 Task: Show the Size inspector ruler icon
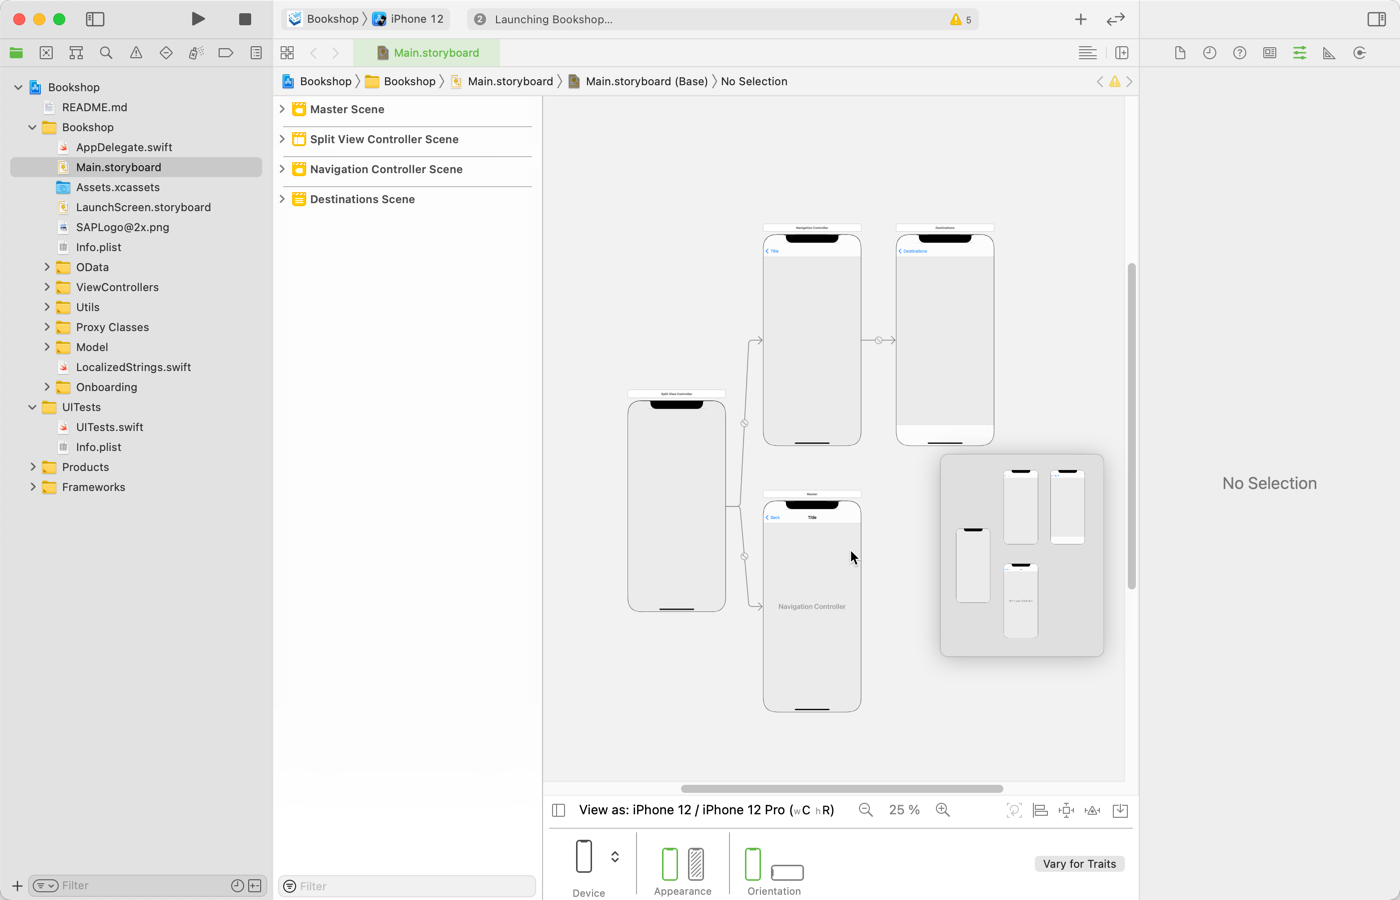point(1329,53)
